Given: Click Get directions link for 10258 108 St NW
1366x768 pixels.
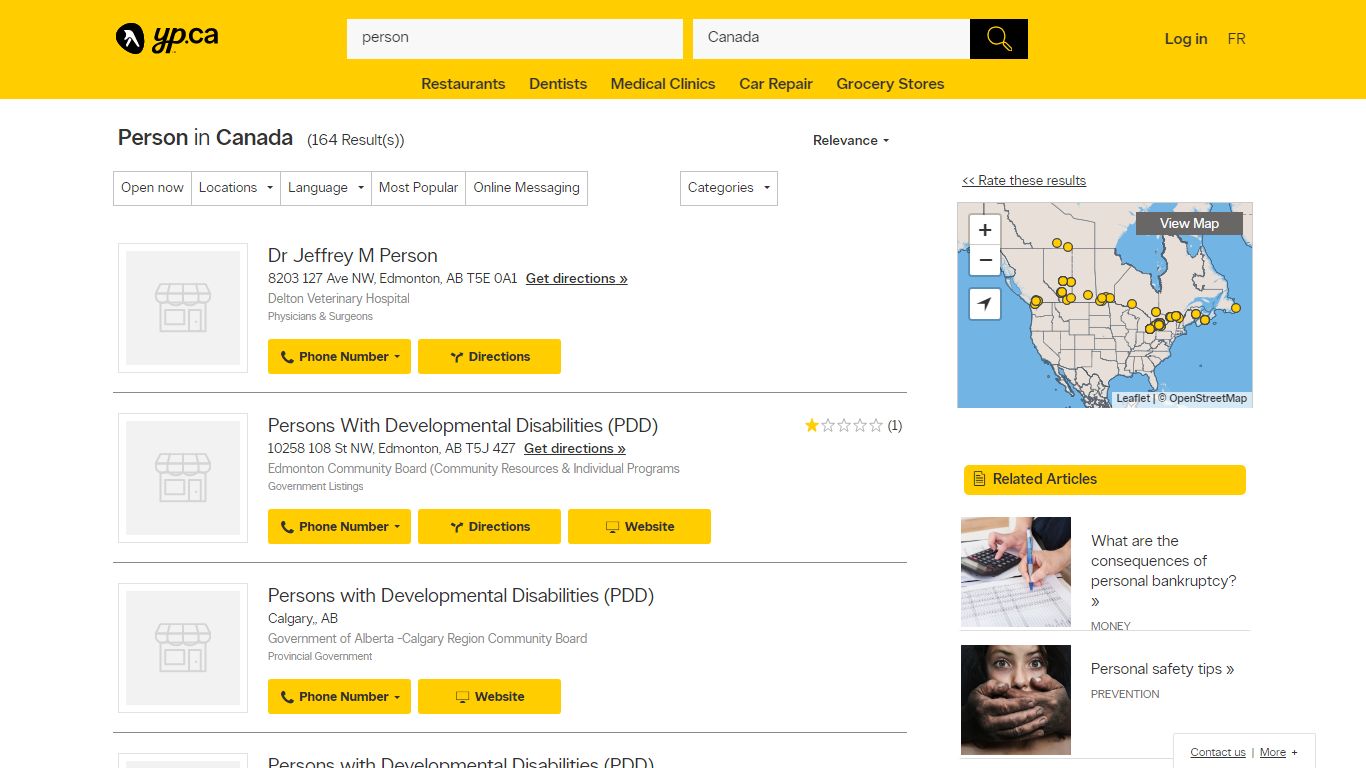Looking at the screenshot, I should (575, 449).
